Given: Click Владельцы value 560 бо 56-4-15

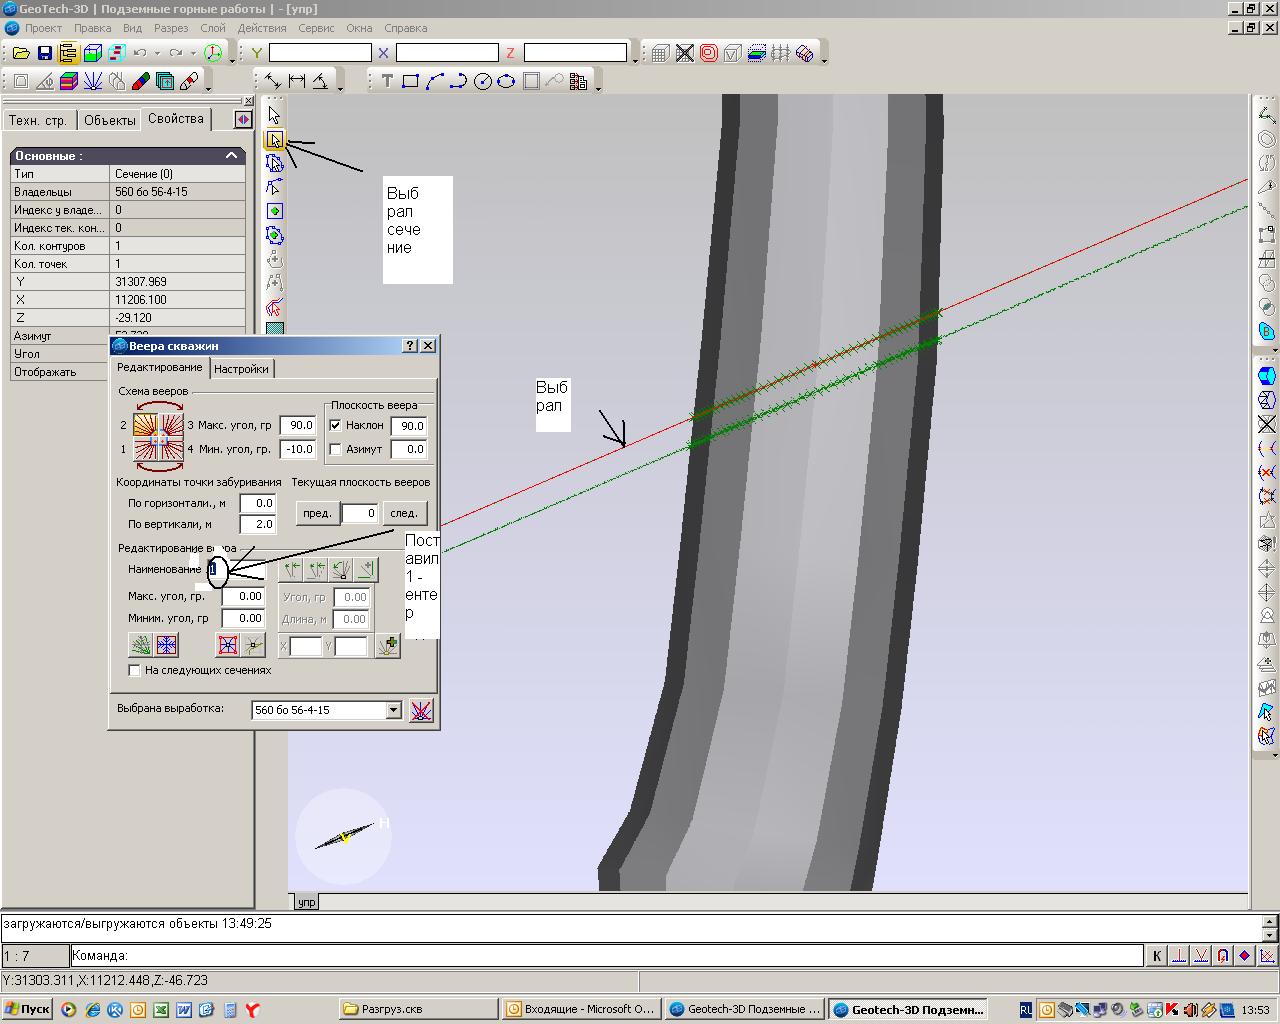Looking at the screenshot, I should [177, 192].
